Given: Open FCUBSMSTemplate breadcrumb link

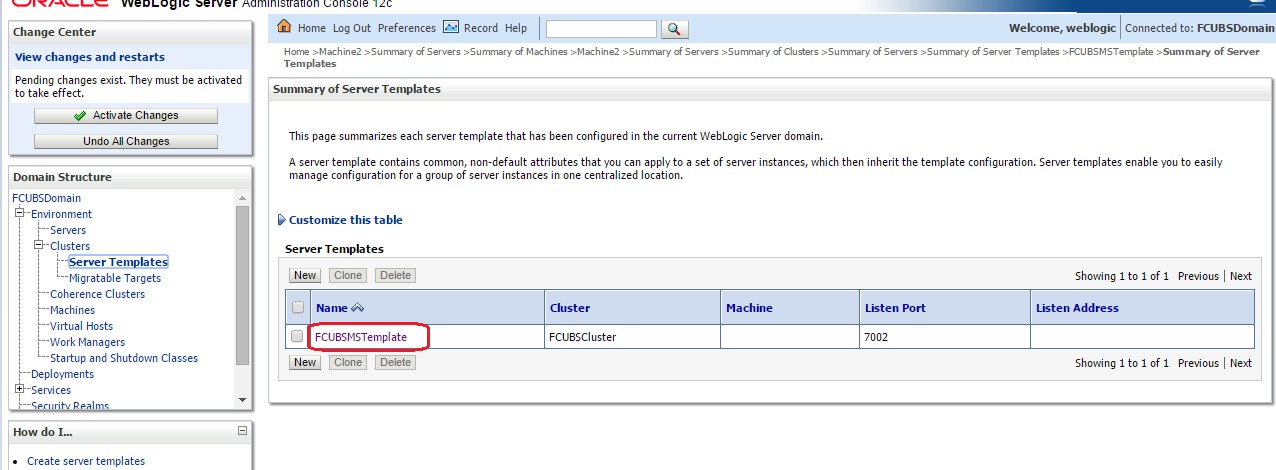Looking at the screenshot, I should coord(1112,51).
